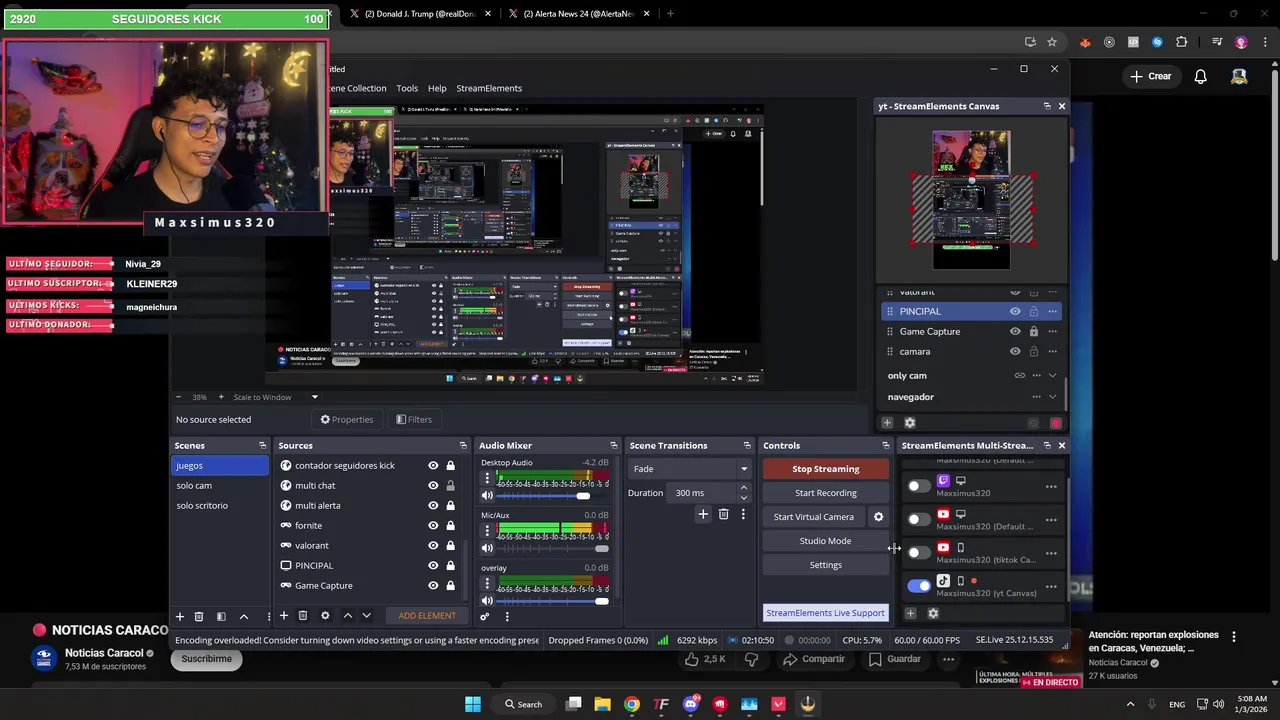Select the solo cam scene
This screenshot has width=1280, height=720.
(x=220, y=486)
